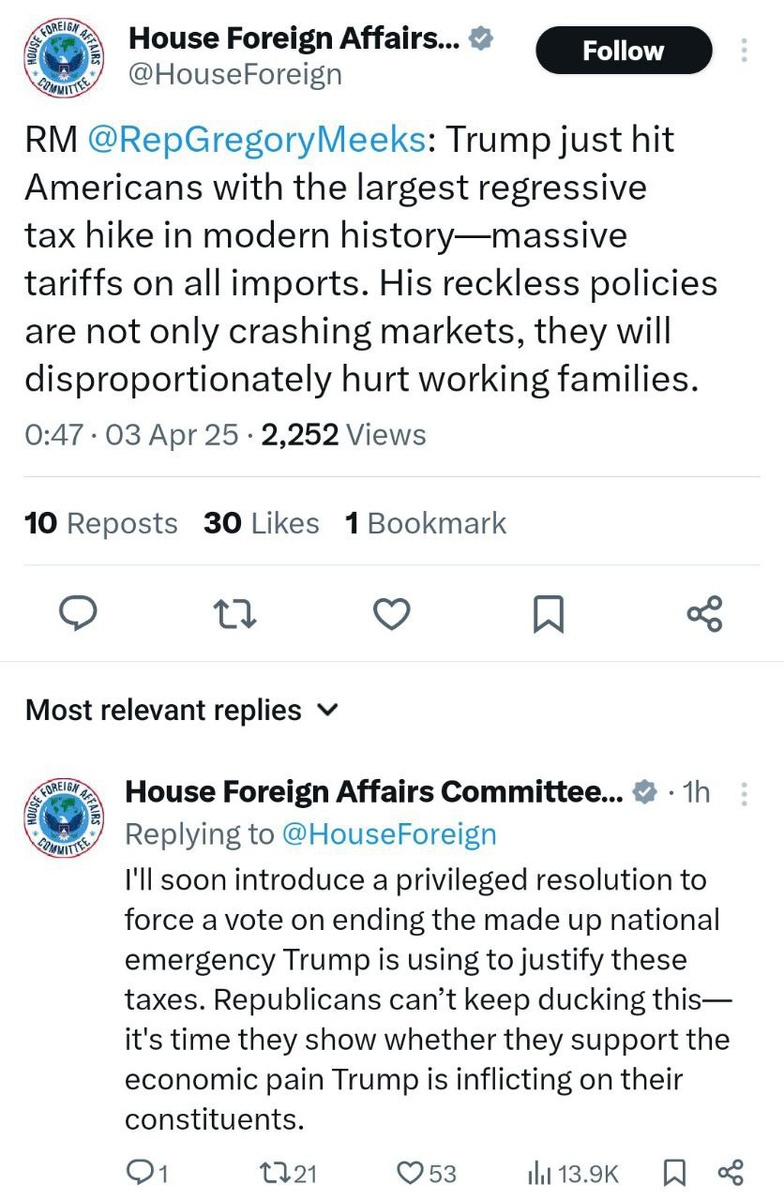Open House Foreign Affairs profile picture in header
The height and width of the screenshot is (1200, 784).
(x=65, y=58)
